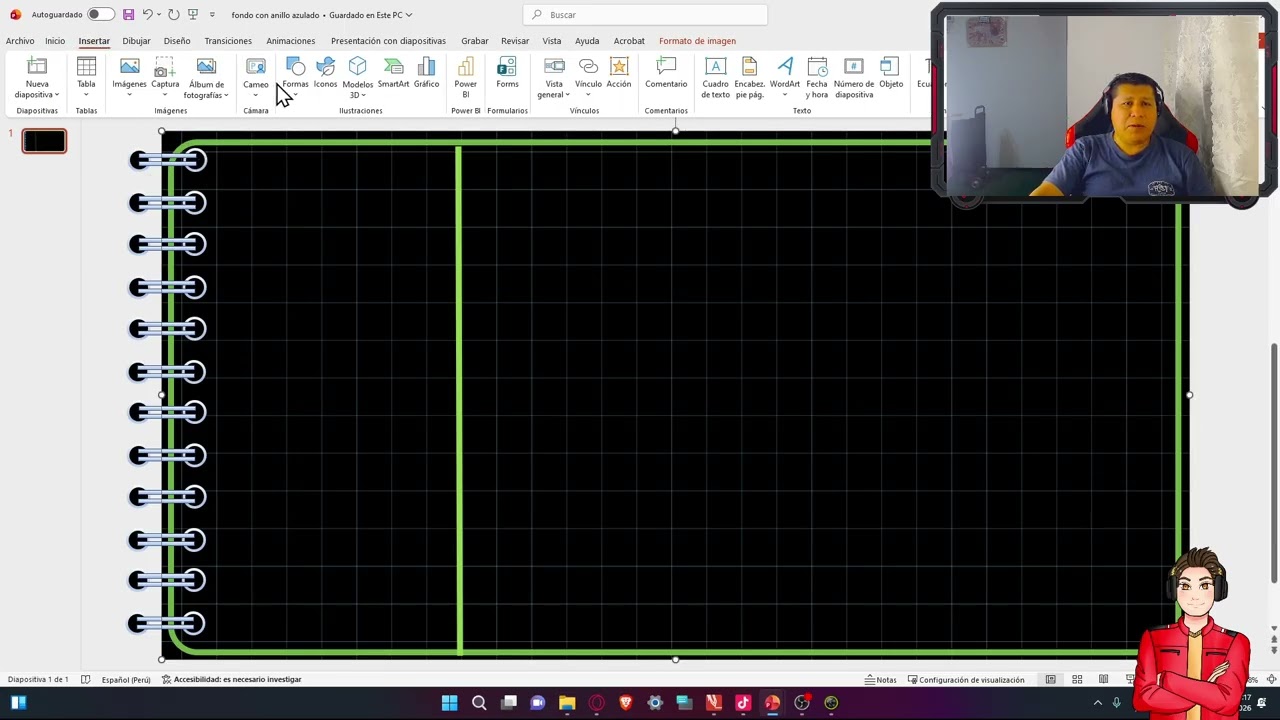This screenshot has width=1280, height=720.
Task: Add an Acción to the selection
Action: (619, 73)
